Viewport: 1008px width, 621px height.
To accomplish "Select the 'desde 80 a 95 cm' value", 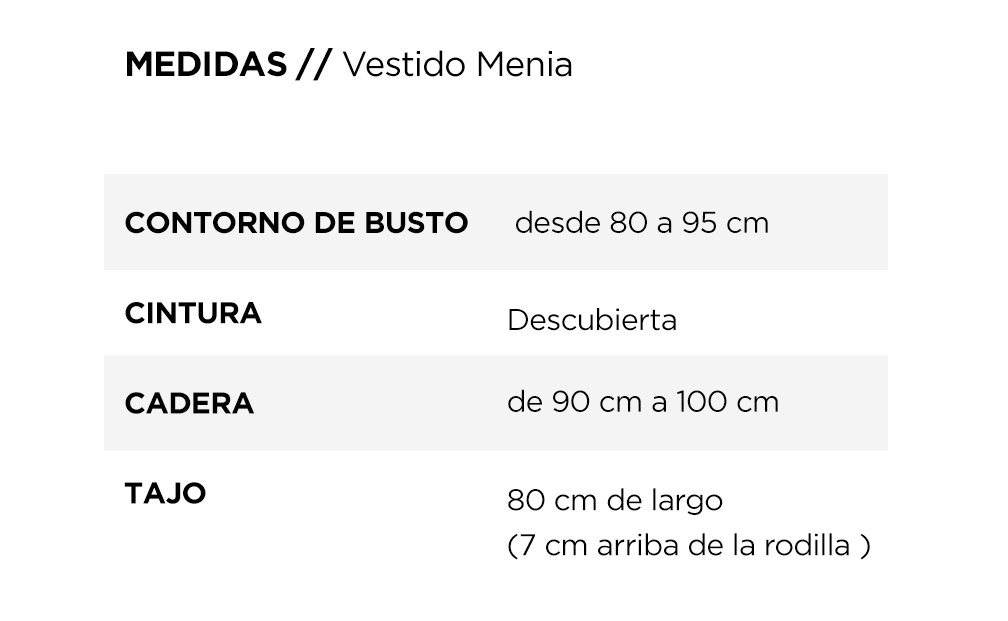I will (x=642, y=223).
